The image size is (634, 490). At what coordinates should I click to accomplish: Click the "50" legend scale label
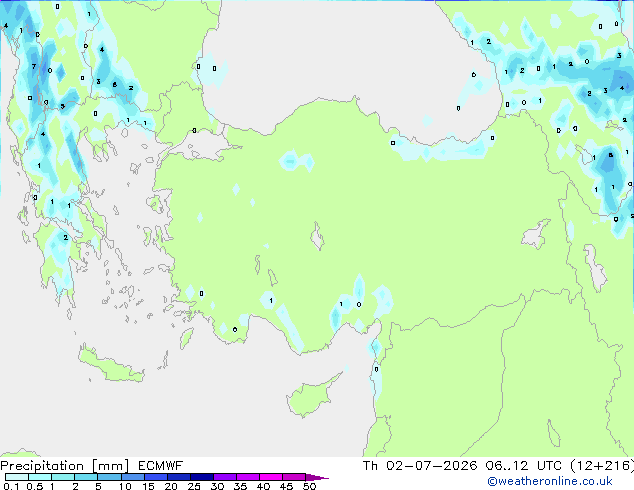(x=309, y=486)
